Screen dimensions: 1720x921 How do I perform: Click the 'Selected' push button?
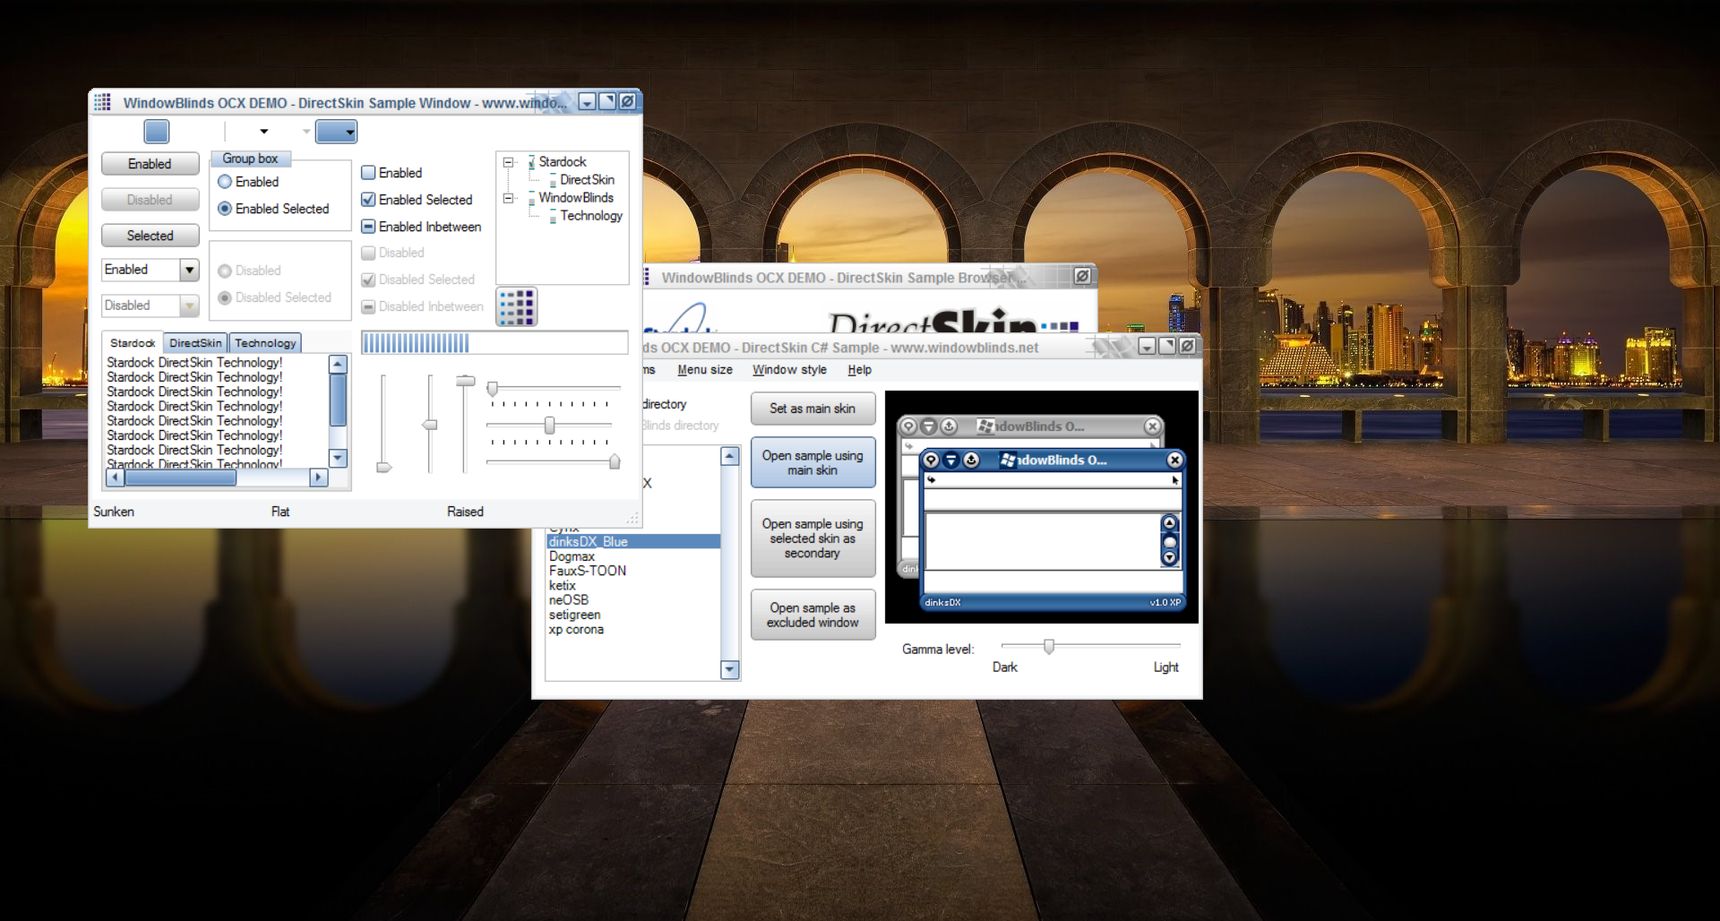coord(150,236)
